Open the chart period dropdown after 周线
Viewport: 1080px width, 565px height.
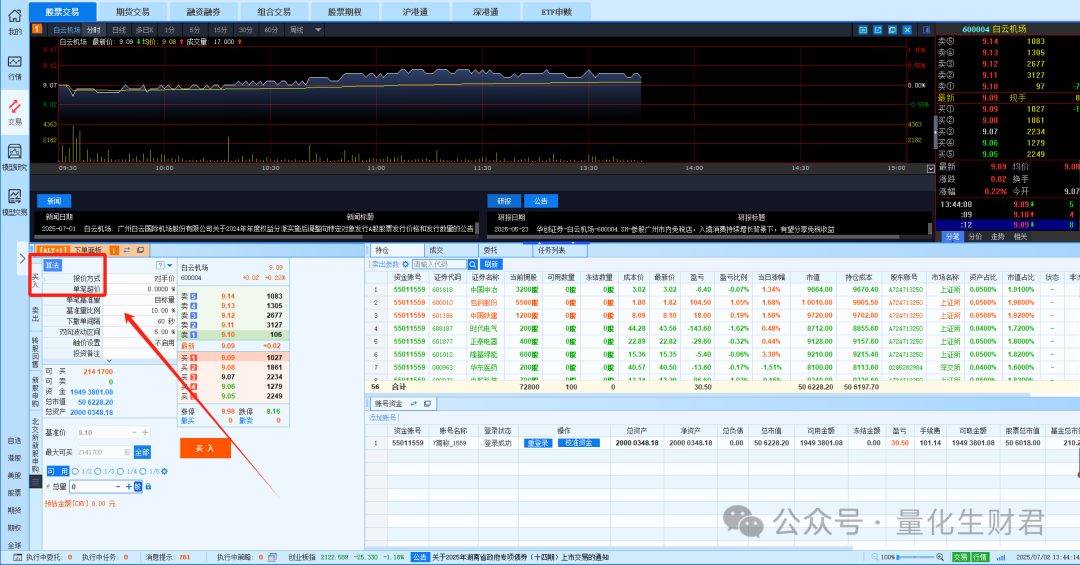click(x=318, y=30)
